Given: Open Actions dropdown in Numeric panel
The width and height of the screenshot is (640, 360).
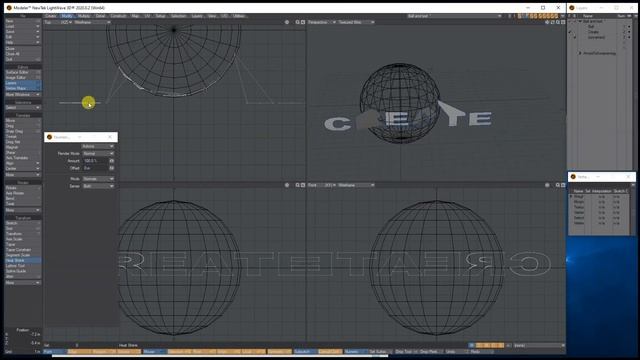Looking at the screenshot, I should 98,146.
